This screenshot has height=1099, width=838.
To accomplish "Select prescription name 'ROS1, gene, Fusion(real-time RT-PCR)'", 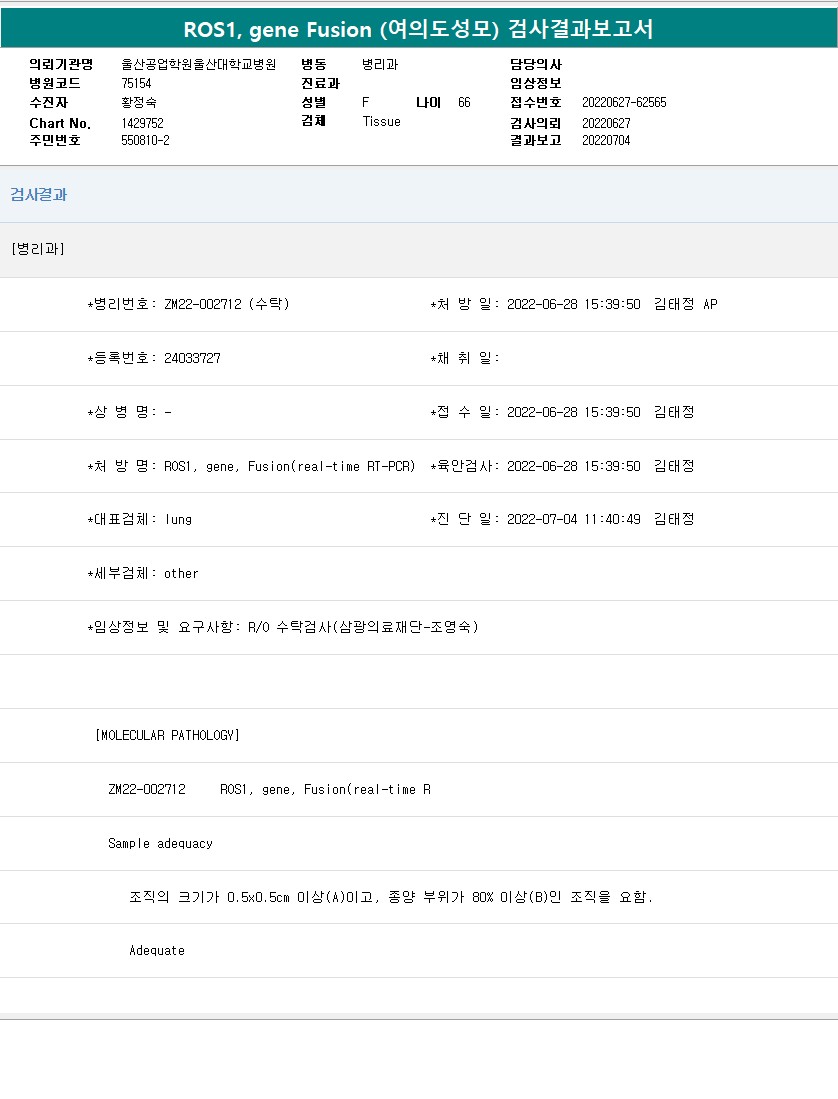I will [289, 466].
